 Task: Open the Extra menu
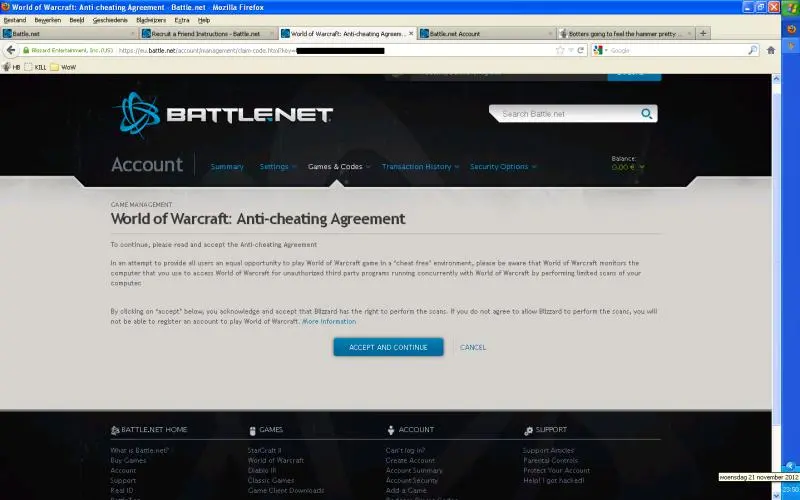pyautogui.click(x=182, y=20)
